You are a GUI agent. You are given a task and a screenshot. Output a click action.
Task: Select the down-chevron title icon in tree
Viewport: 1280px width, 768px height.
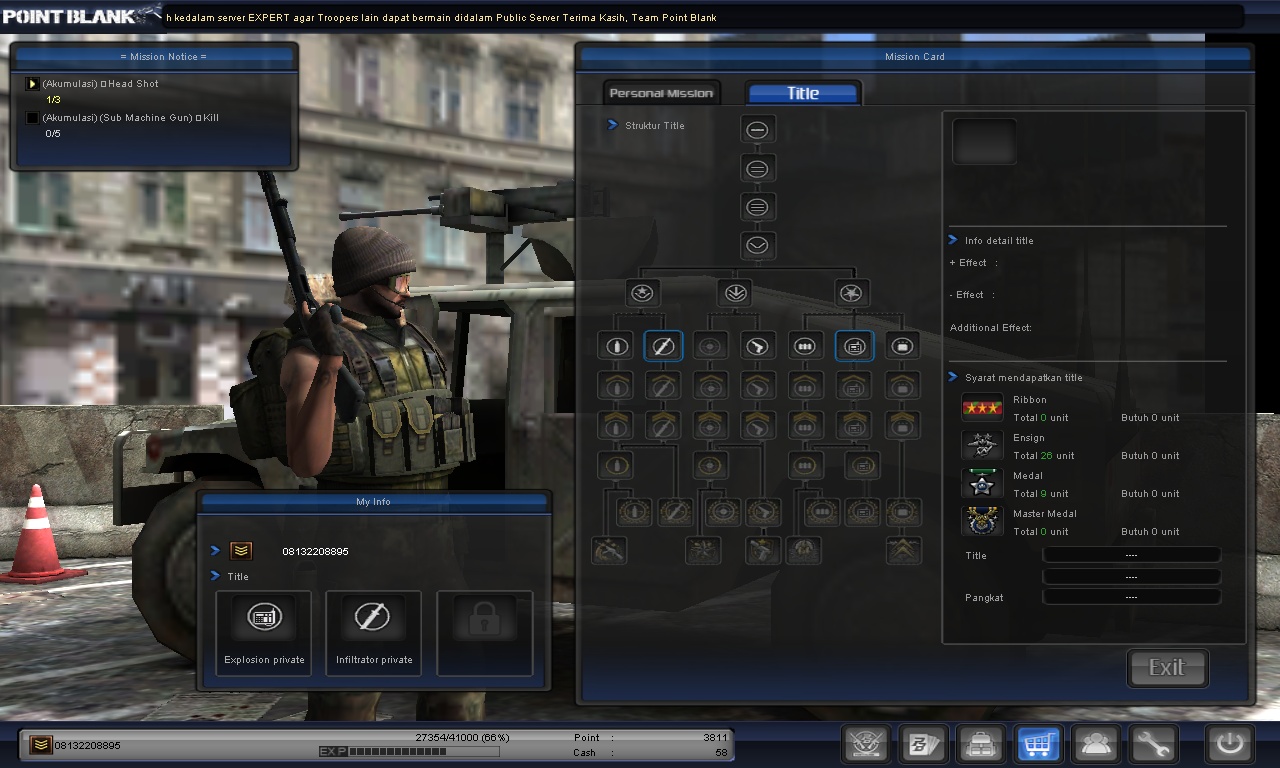click(x=758, y=245)
